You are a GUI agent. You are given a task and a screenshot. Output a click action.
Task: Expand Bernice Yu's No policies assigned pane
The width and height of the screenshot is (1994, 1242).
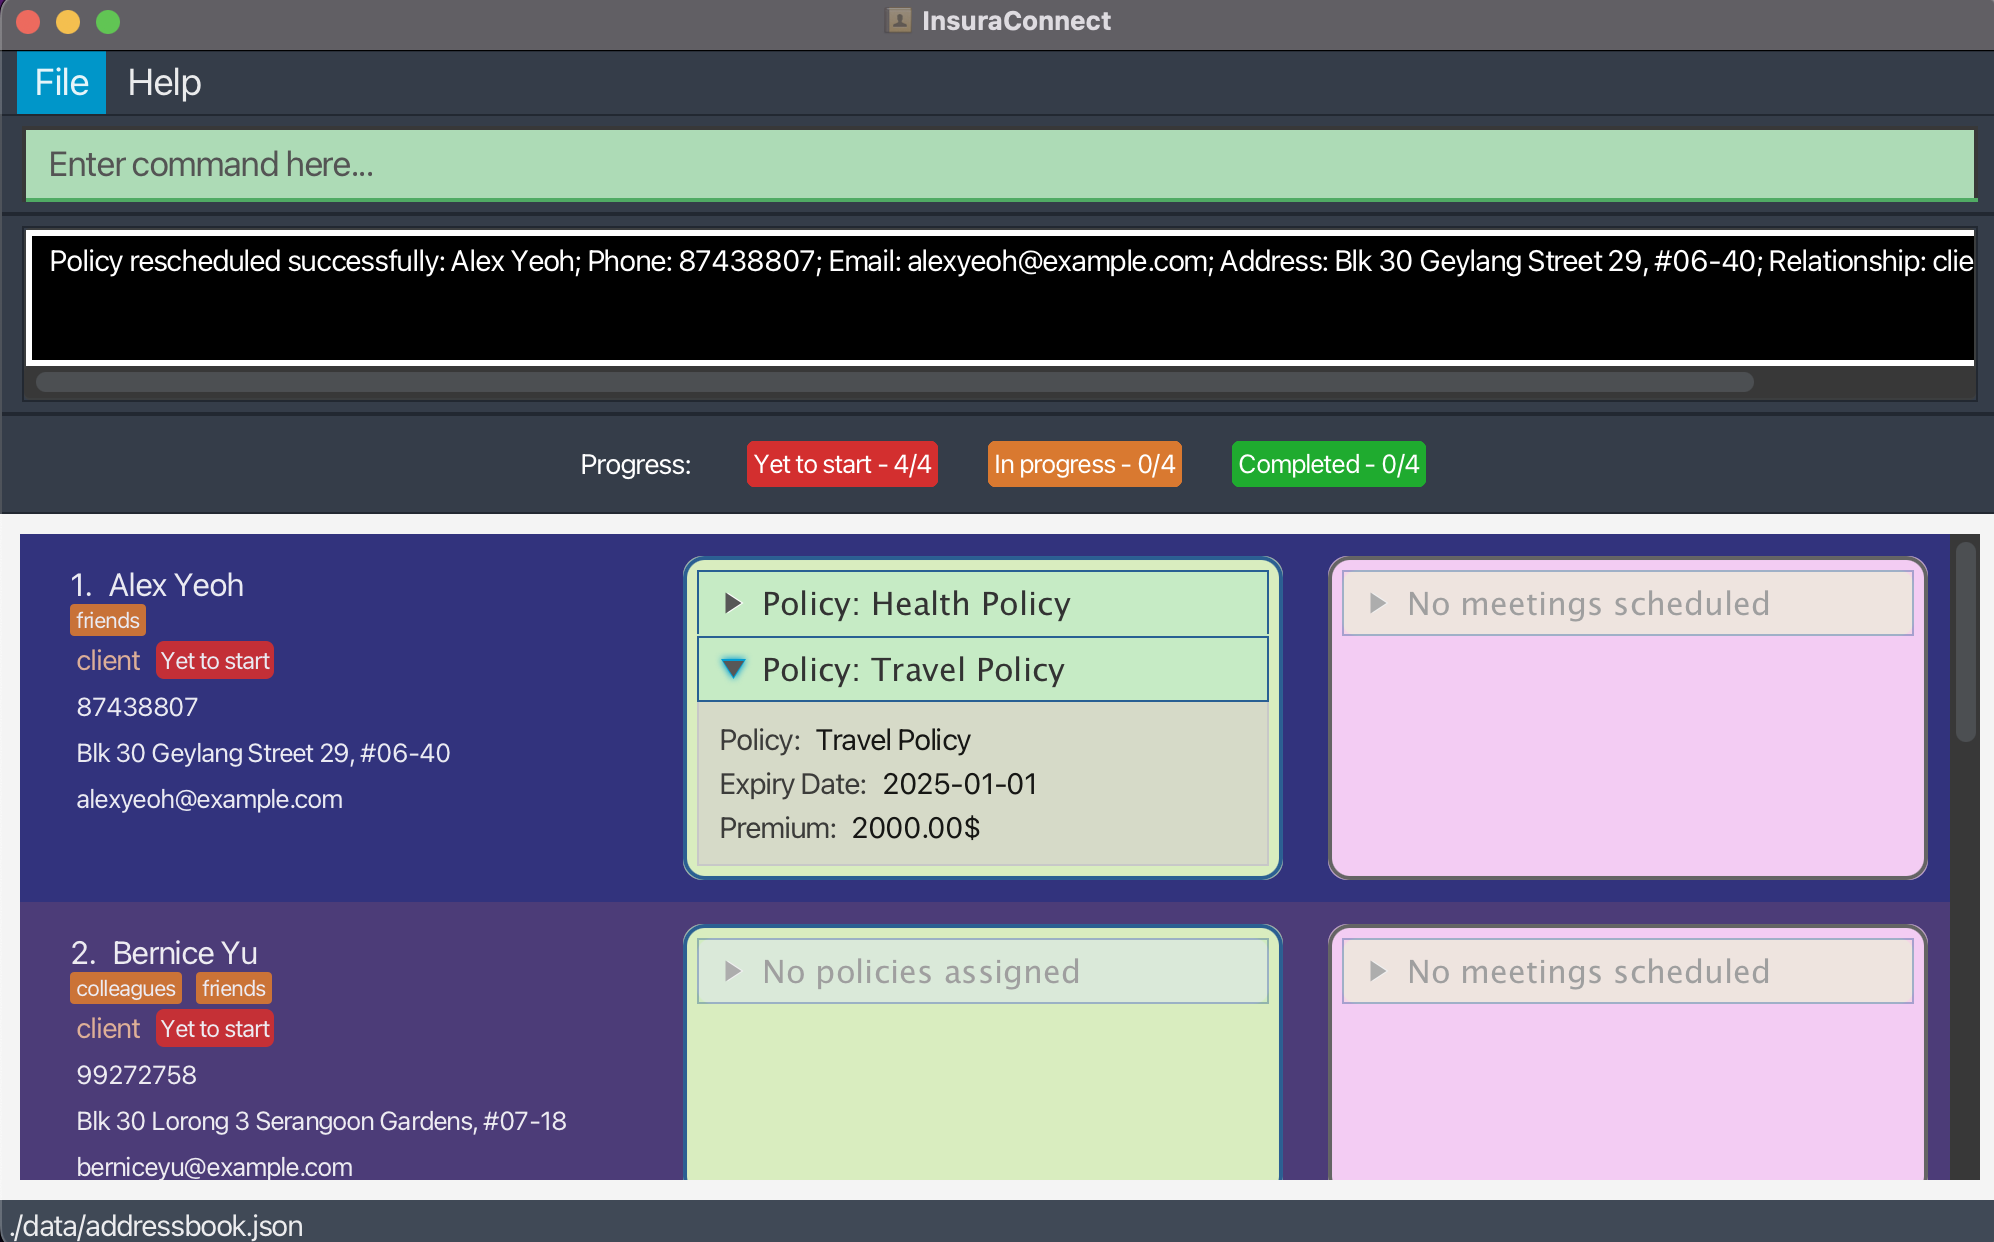(982, 971)
